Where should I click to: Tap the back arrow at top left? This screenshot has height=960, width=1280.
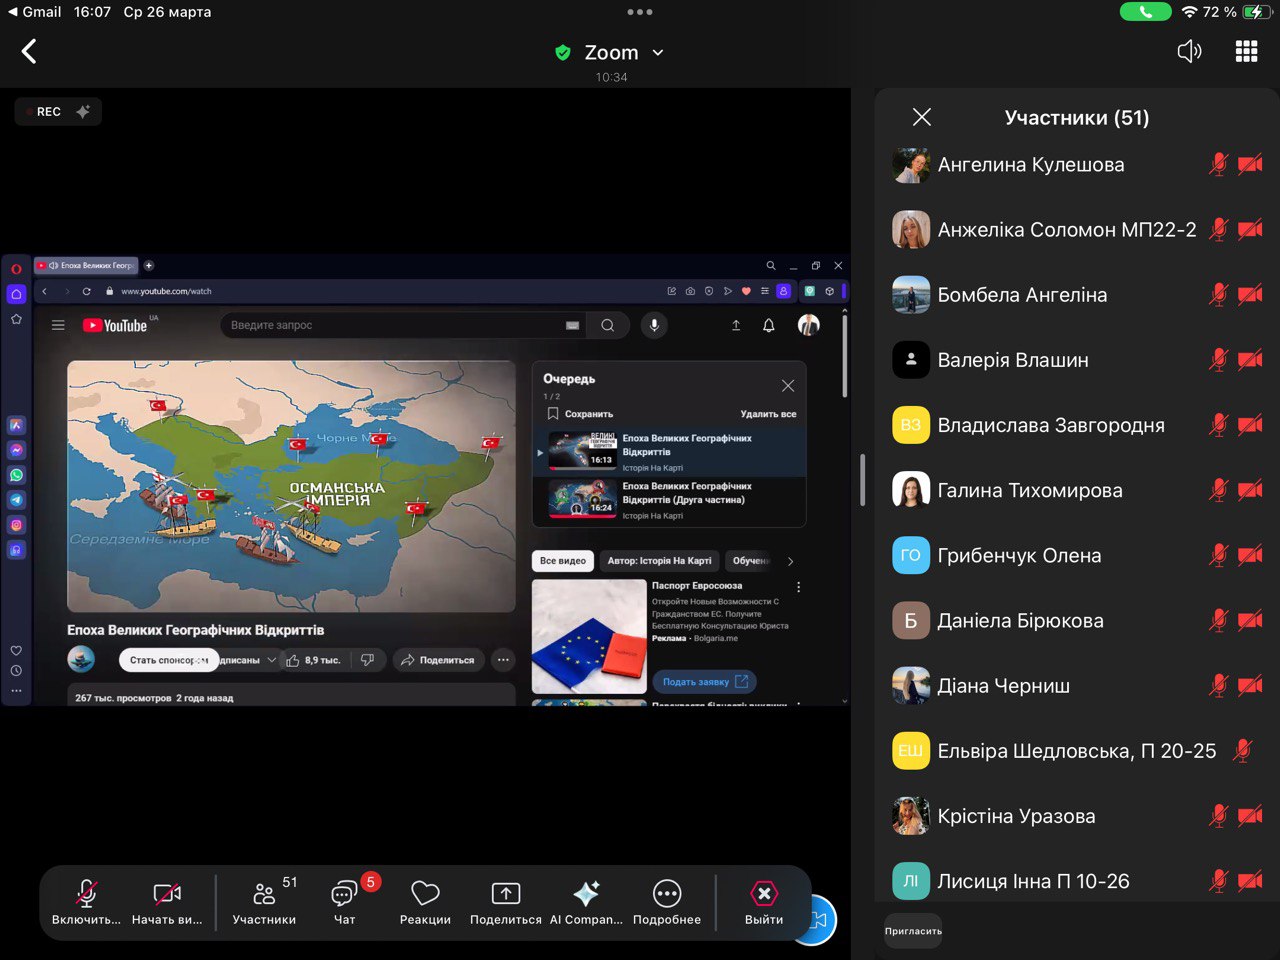click(29, 52)
